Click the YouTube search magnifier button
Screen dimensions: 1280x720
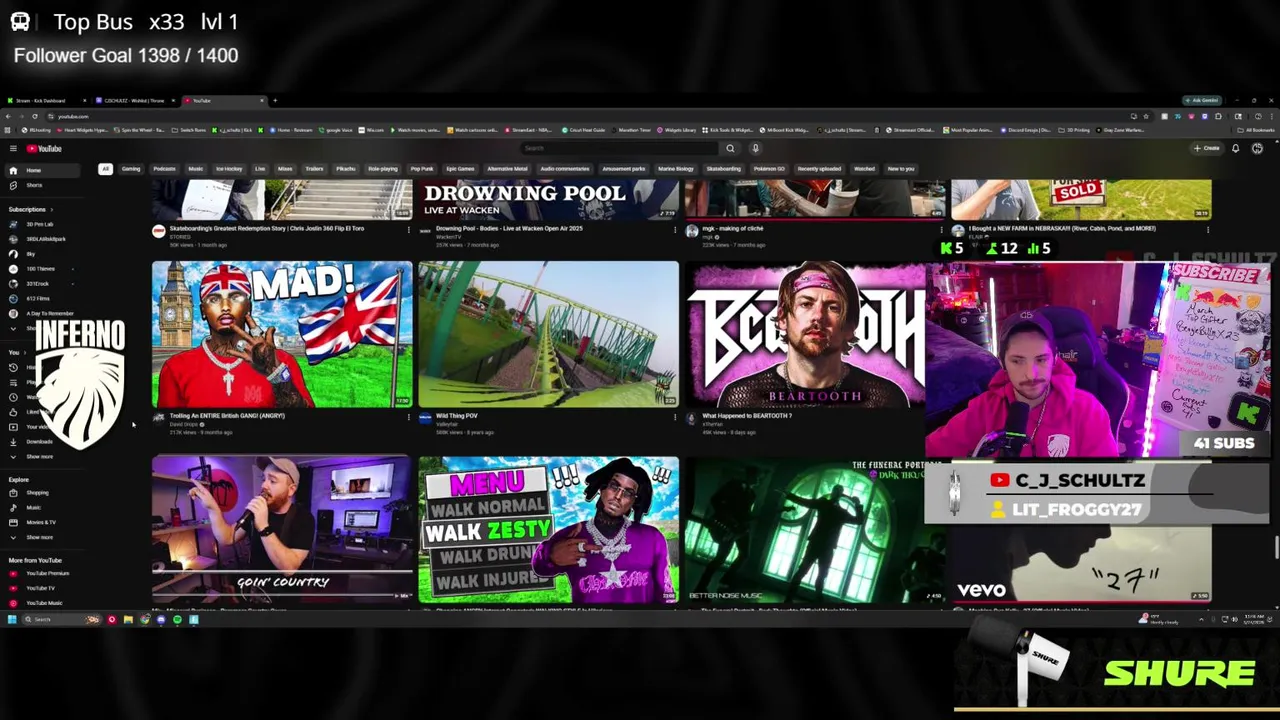(x=730, y=149)
